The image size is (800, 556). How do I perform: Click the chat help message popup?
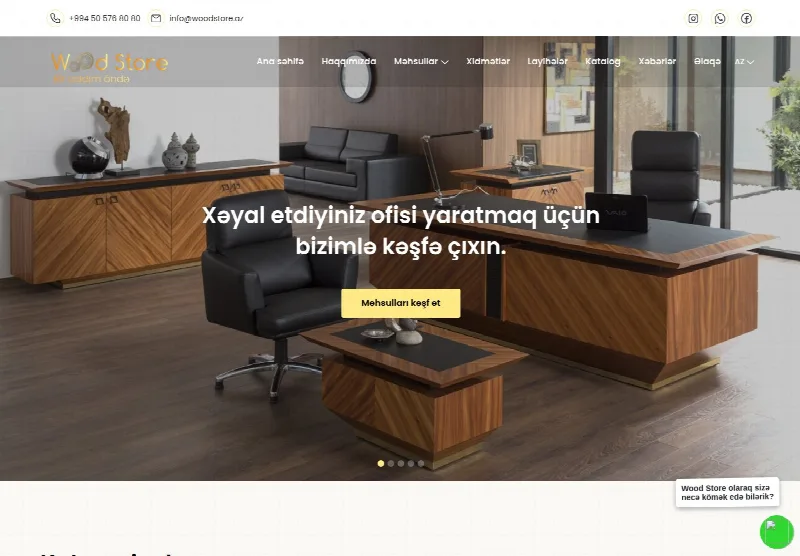point(727,492)
